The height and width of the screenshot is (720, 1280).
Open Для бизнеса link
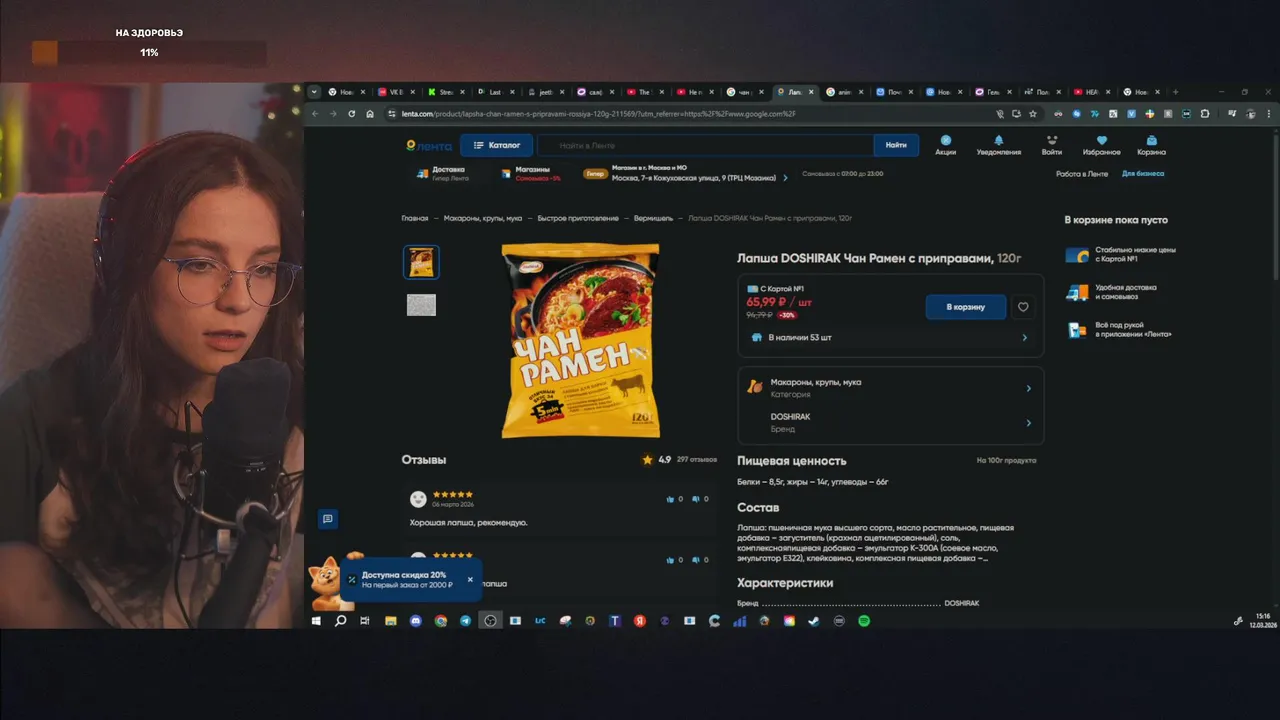1143,174
